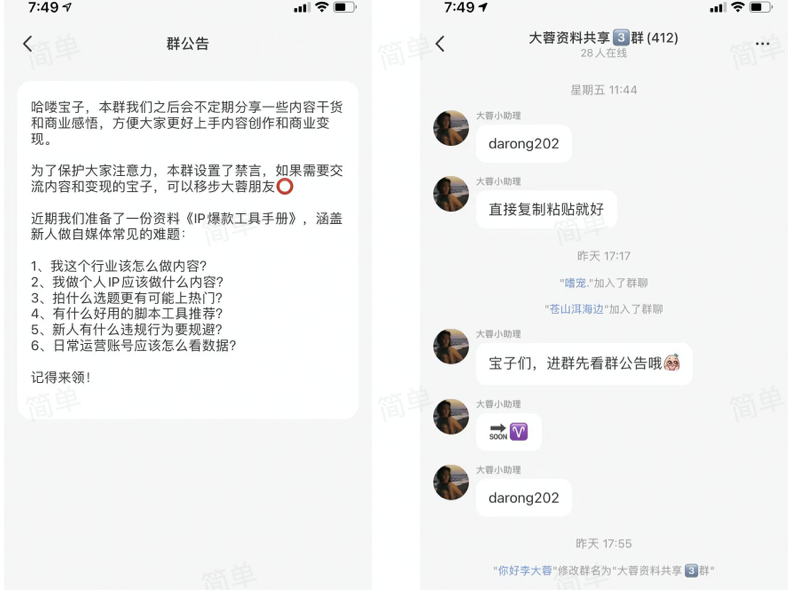Tap back arrow beside group chat title
Image resolution: width=788 pixels, height=590 pixels.
coord(440,44)
